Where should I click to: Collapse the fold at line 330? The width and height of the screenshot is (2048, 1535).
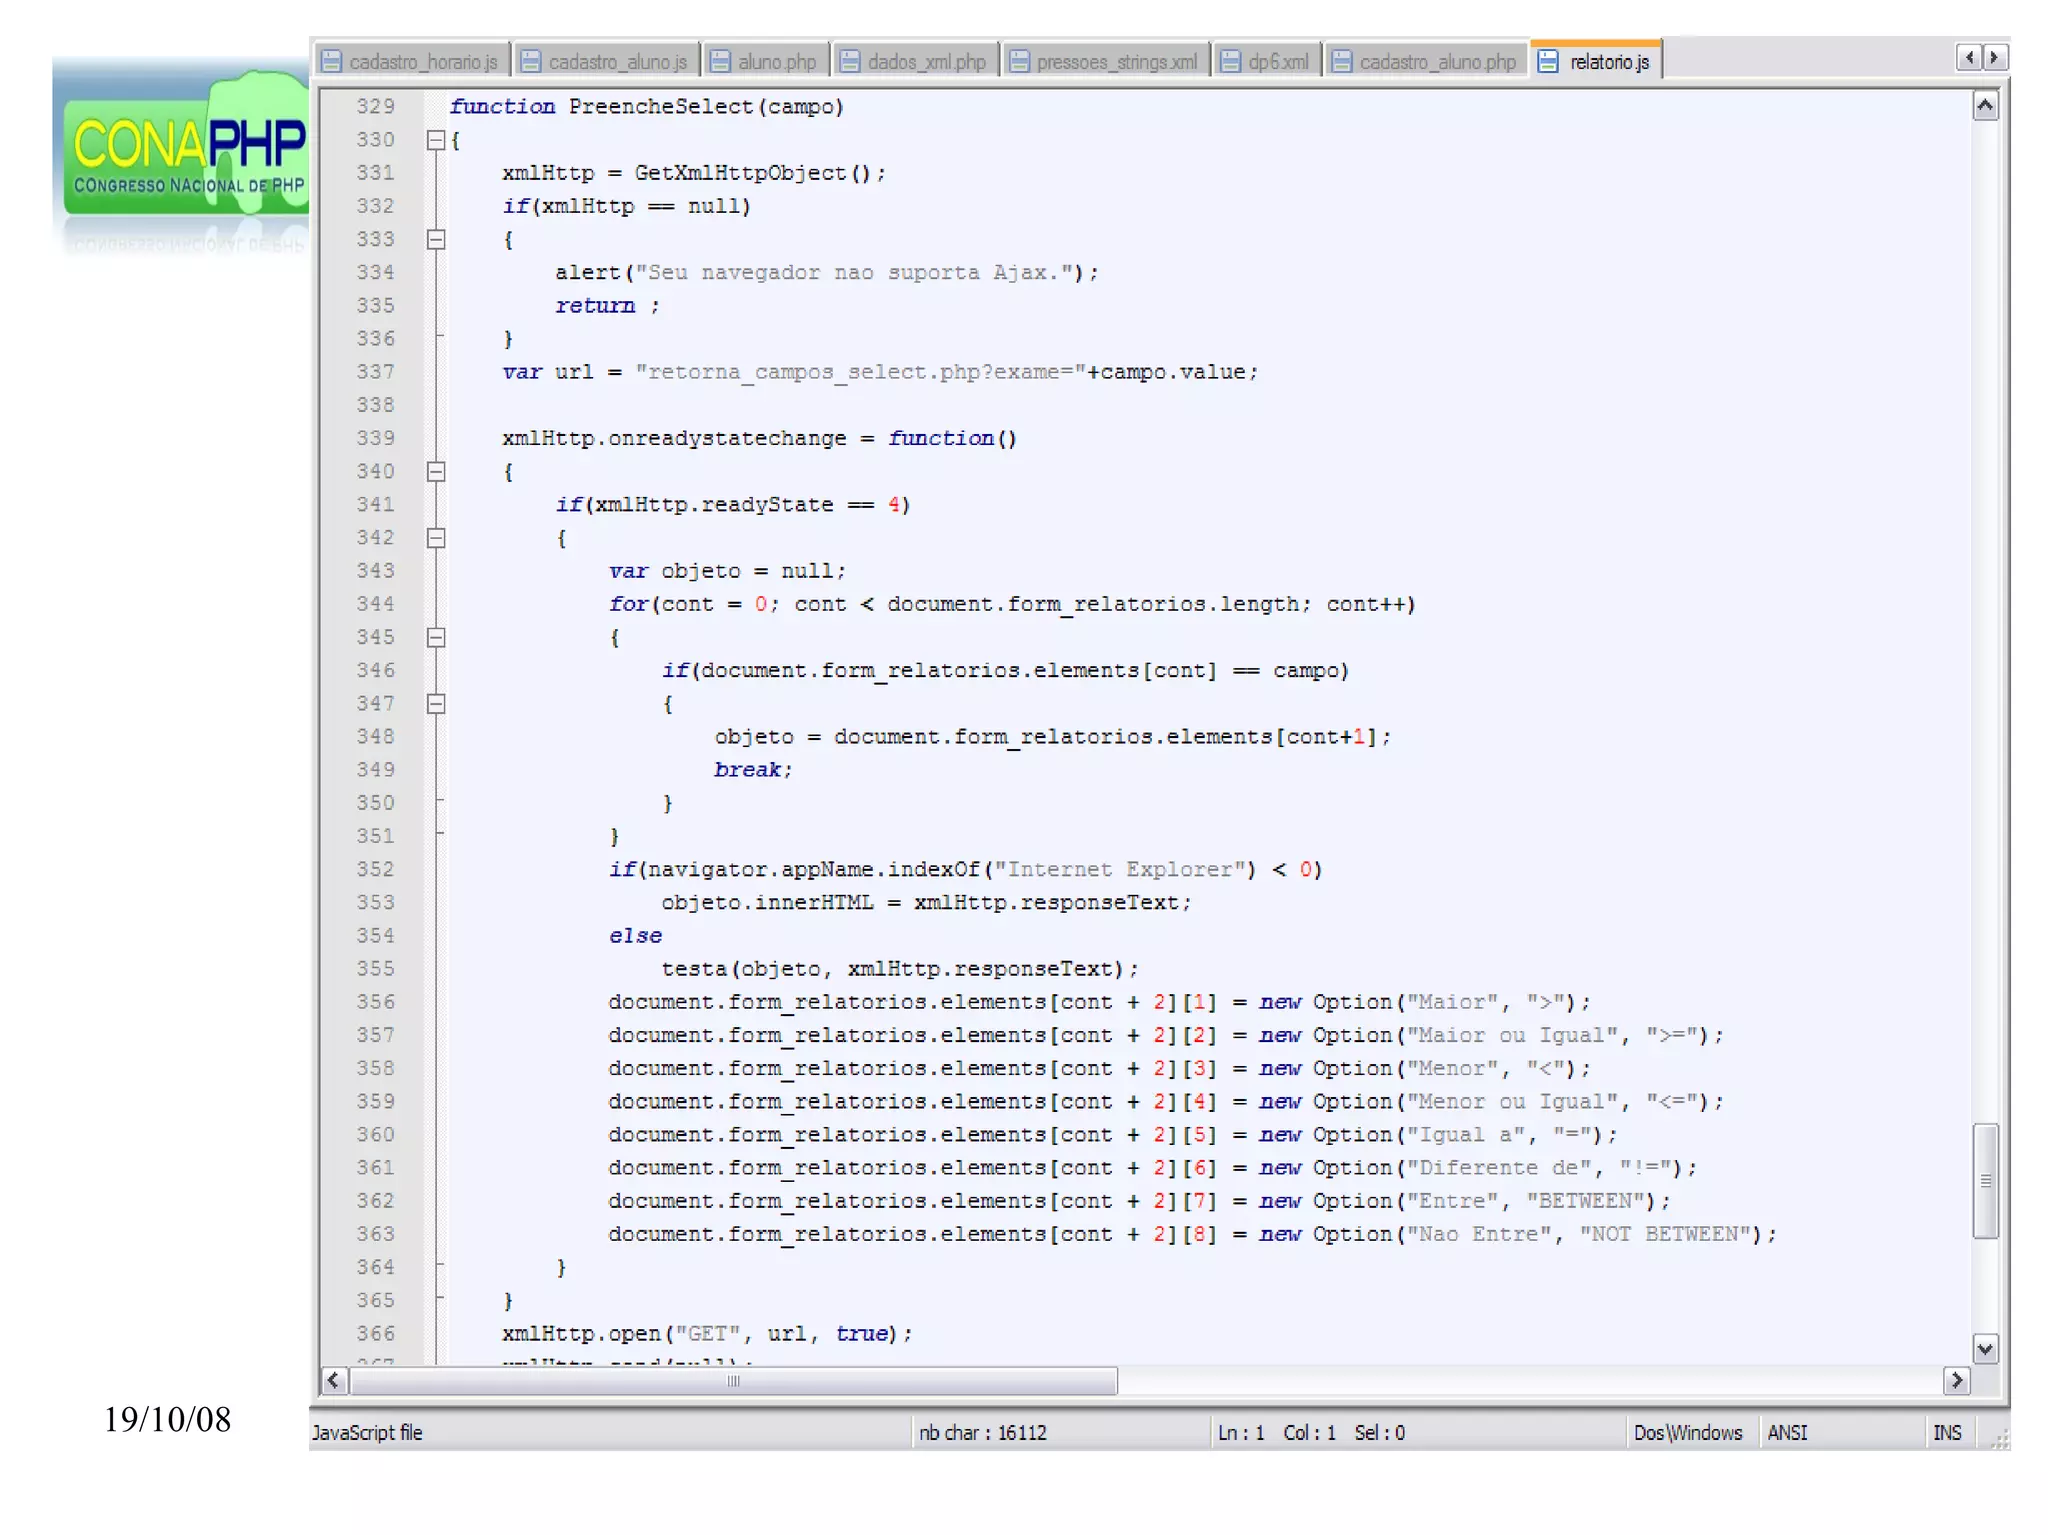coord(436,140)
